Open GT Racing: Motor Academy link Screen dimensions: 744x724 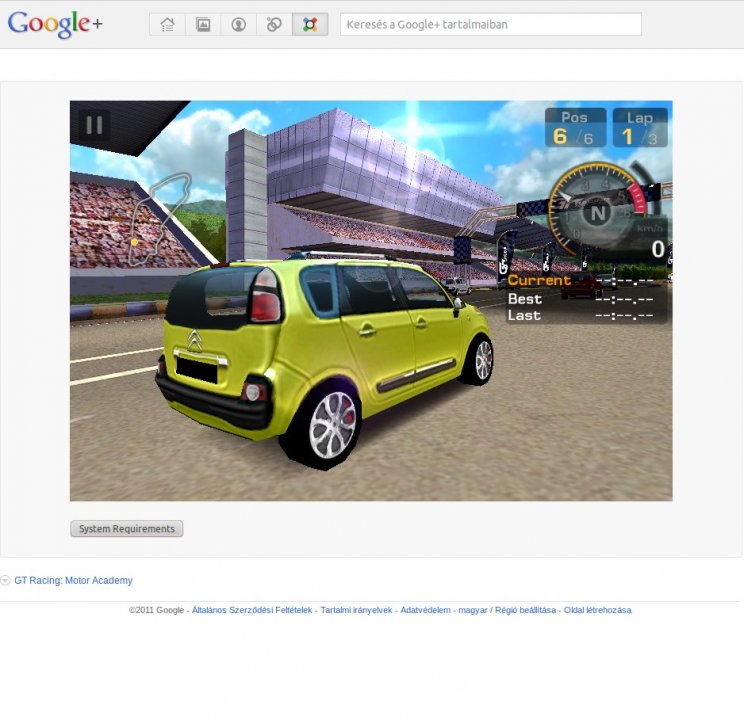coord(74,580)
